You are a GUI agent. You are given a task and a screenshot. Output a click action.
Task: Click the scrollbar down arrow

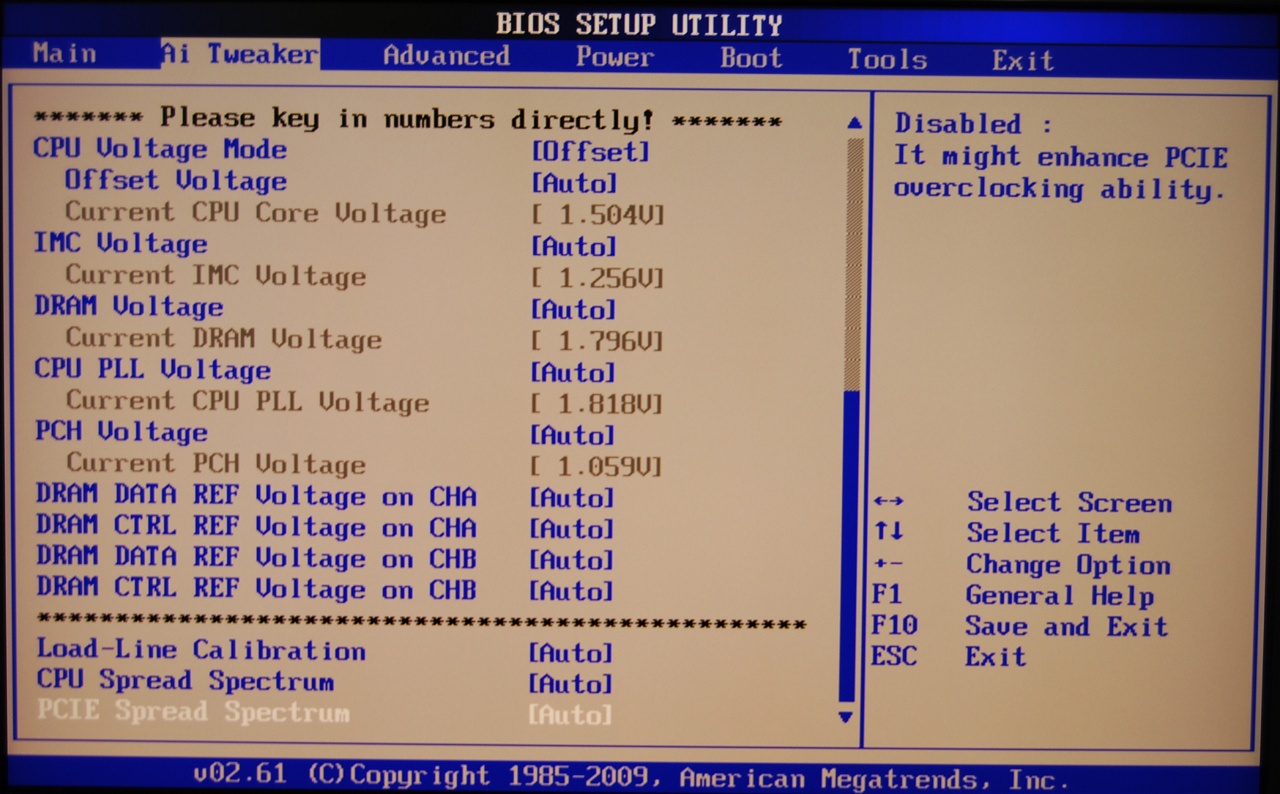click(x=846, y=716)
